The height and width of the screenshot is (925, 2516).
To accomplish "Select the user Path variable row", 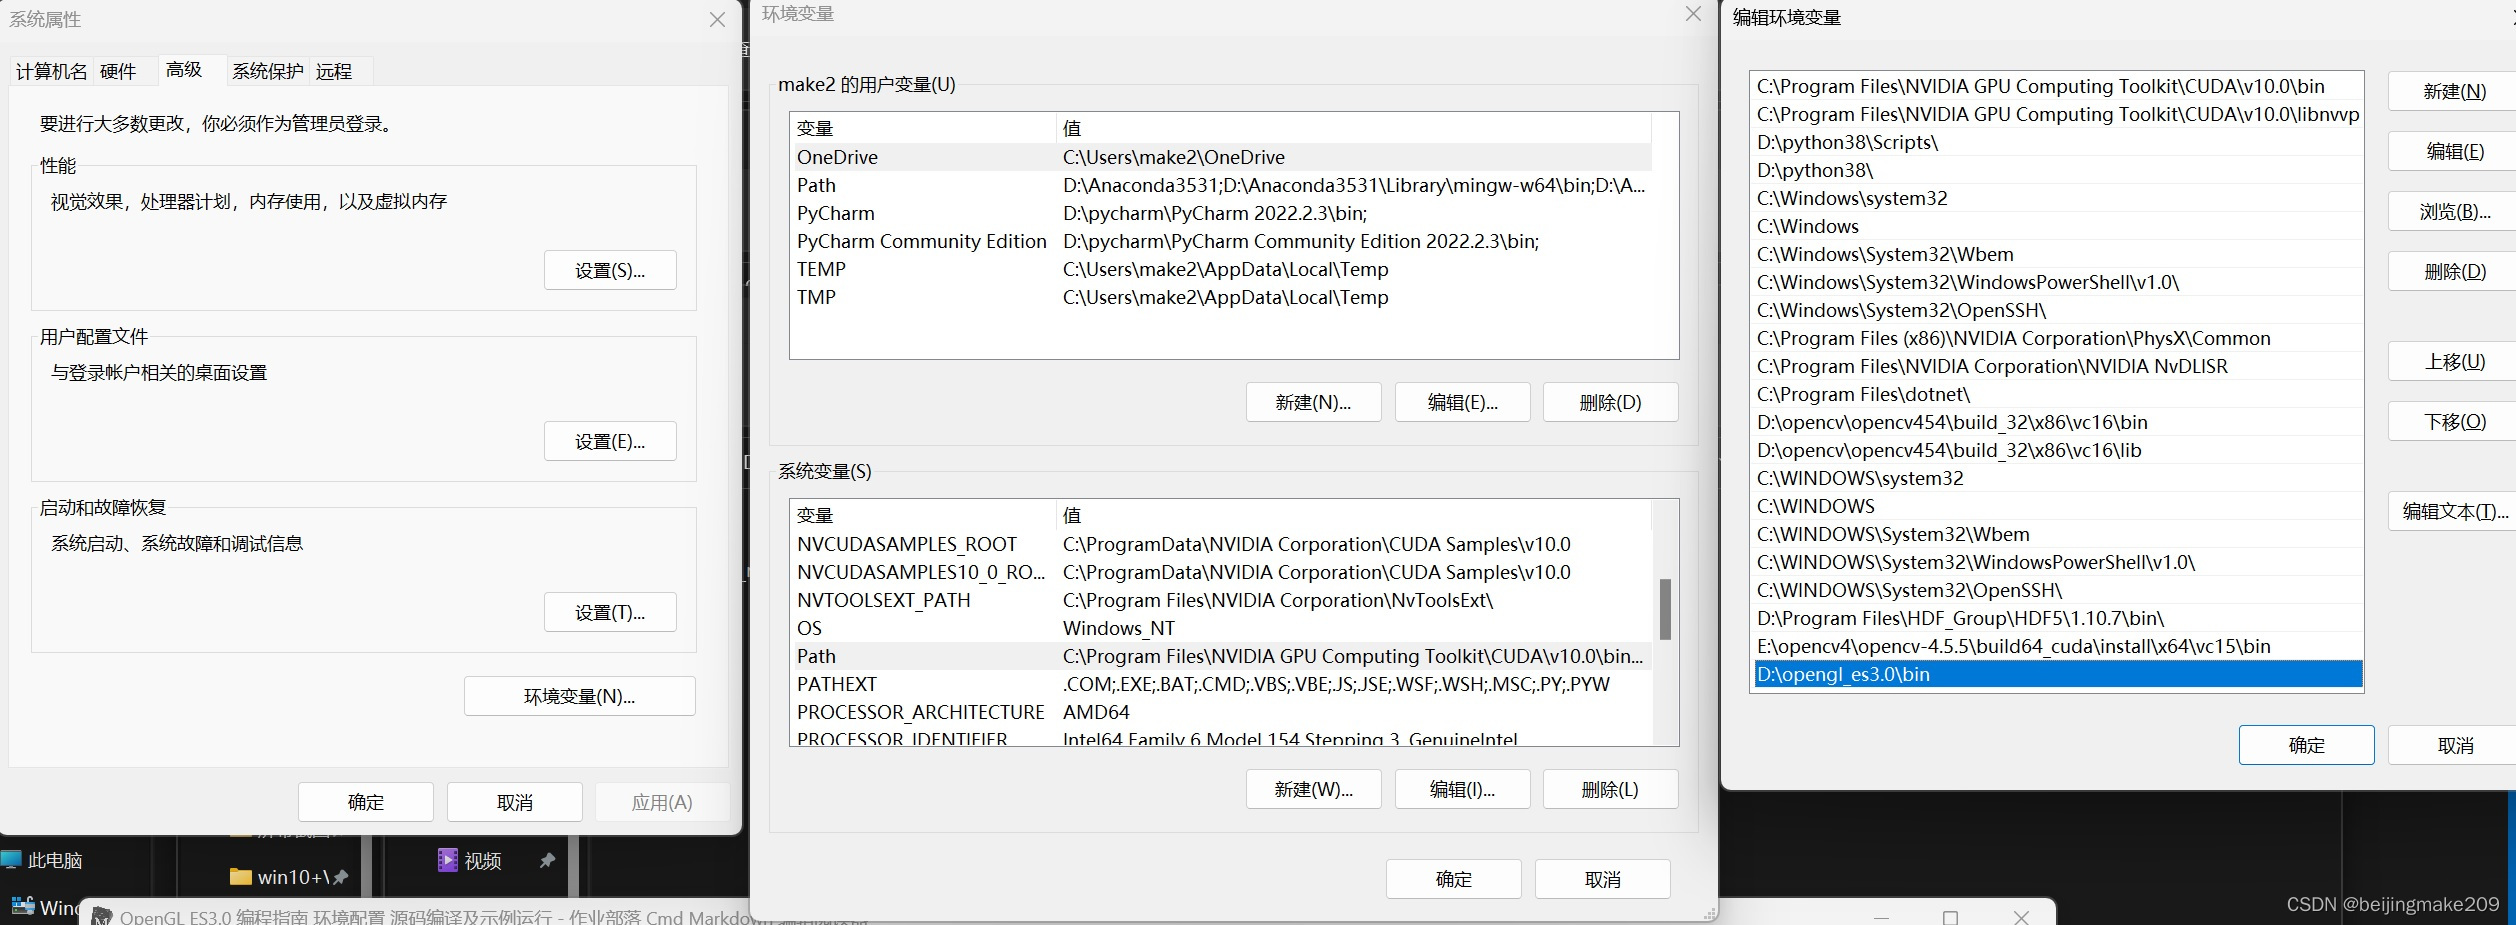I will coord(1220,185).
